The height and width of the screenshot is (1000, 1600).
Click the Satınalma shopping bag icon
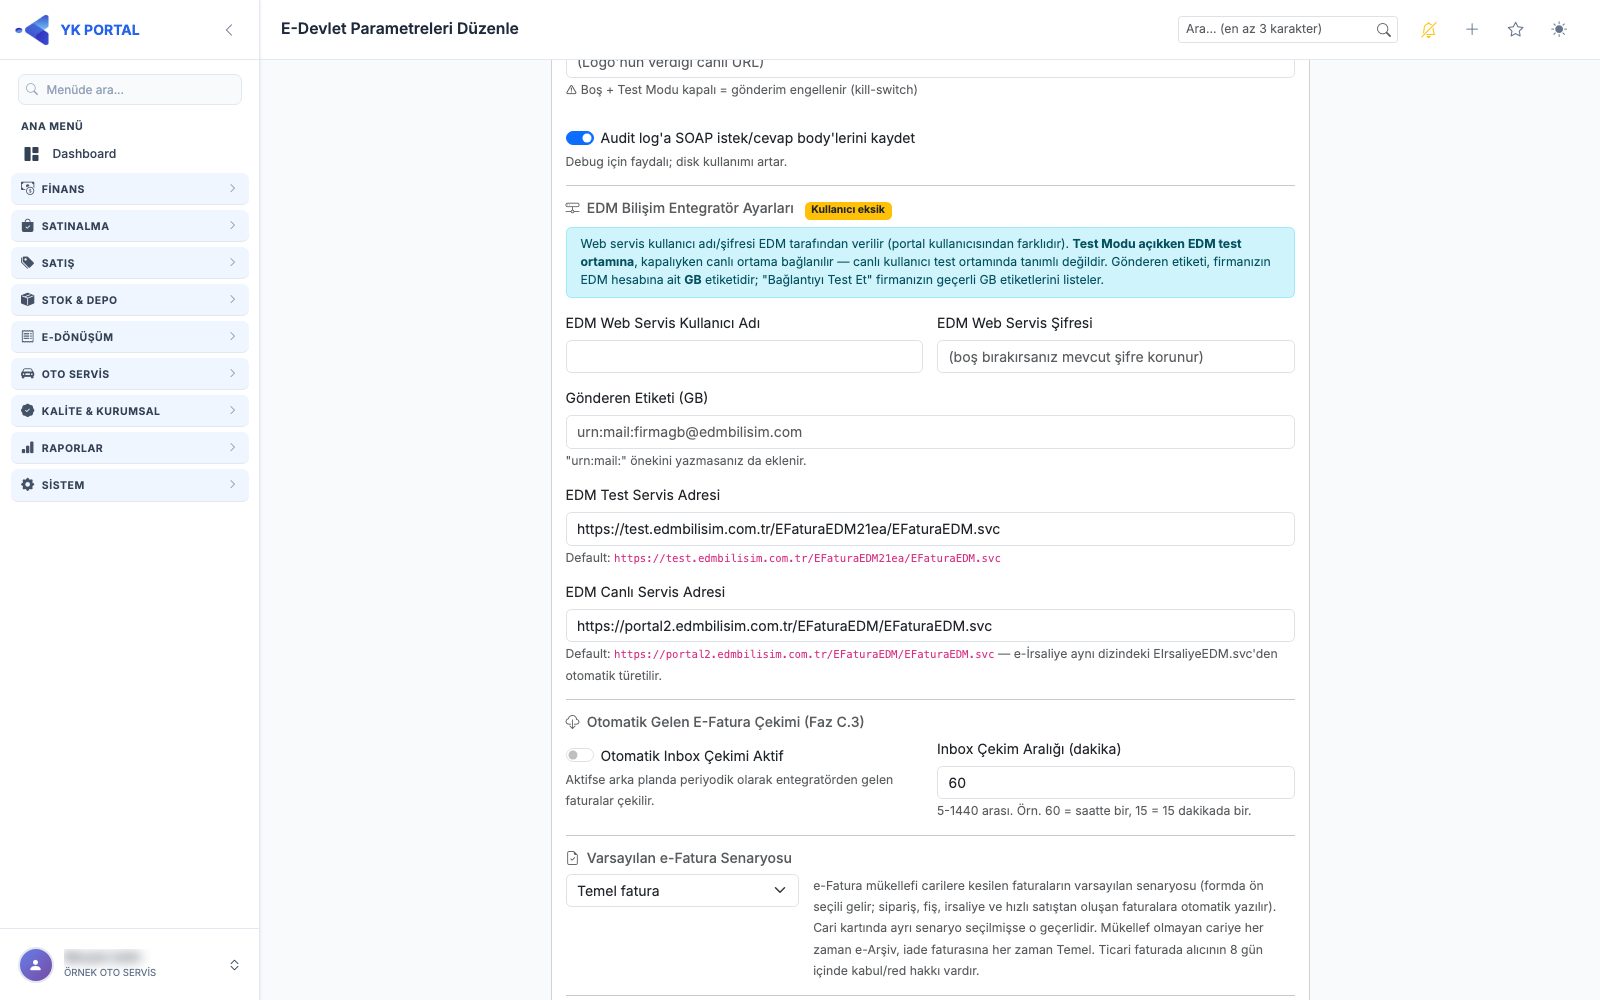28,225
